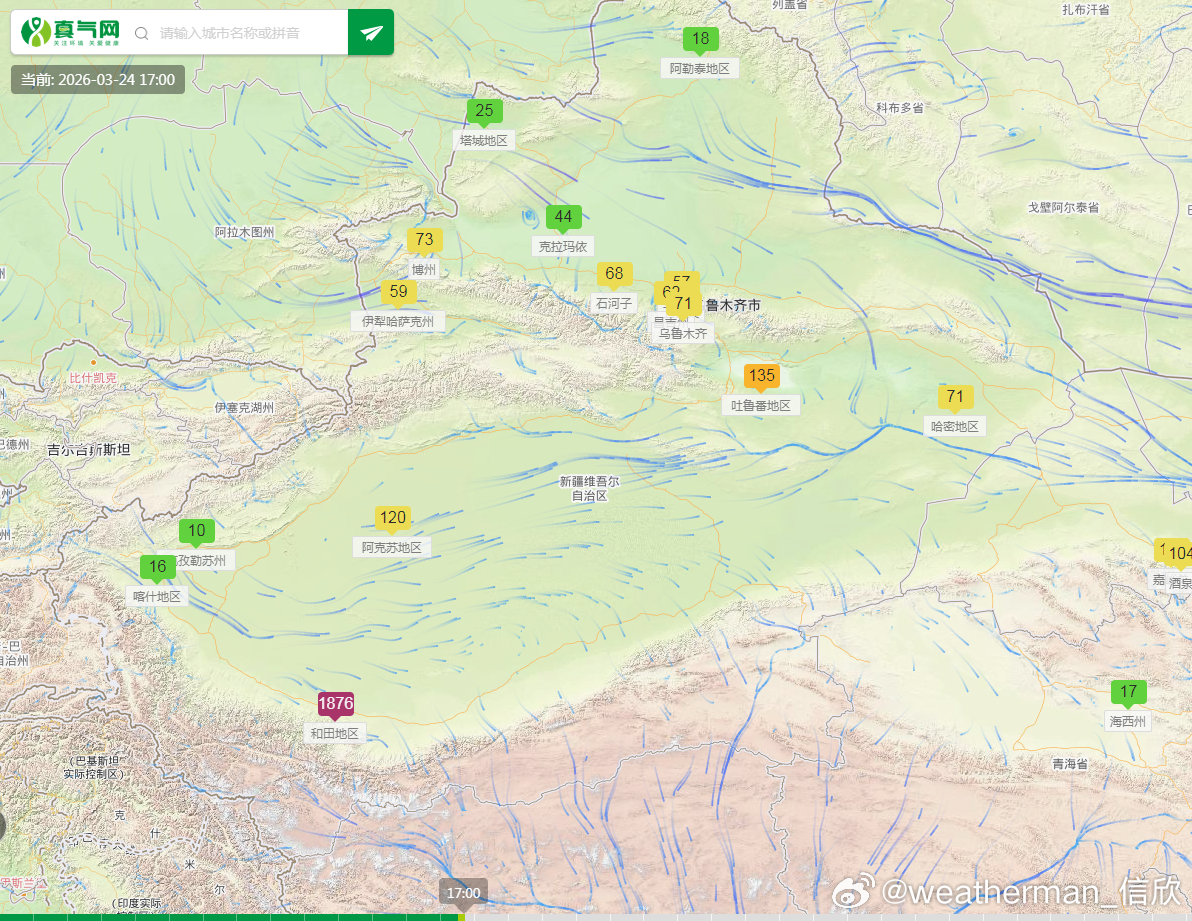
Task: Click the 59 AQI marker for 伊犁哈萨克州
Action: click(x=398, y=292)
